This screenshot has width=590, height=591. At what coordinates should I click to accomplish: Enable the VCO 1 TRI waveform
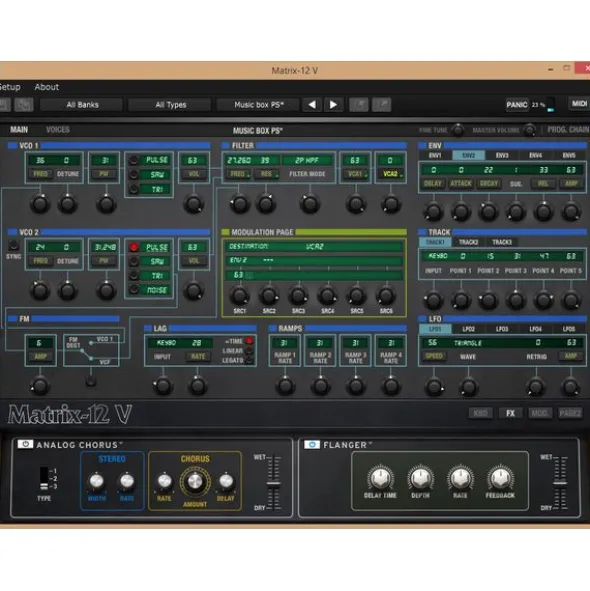[x=133, y=189]
